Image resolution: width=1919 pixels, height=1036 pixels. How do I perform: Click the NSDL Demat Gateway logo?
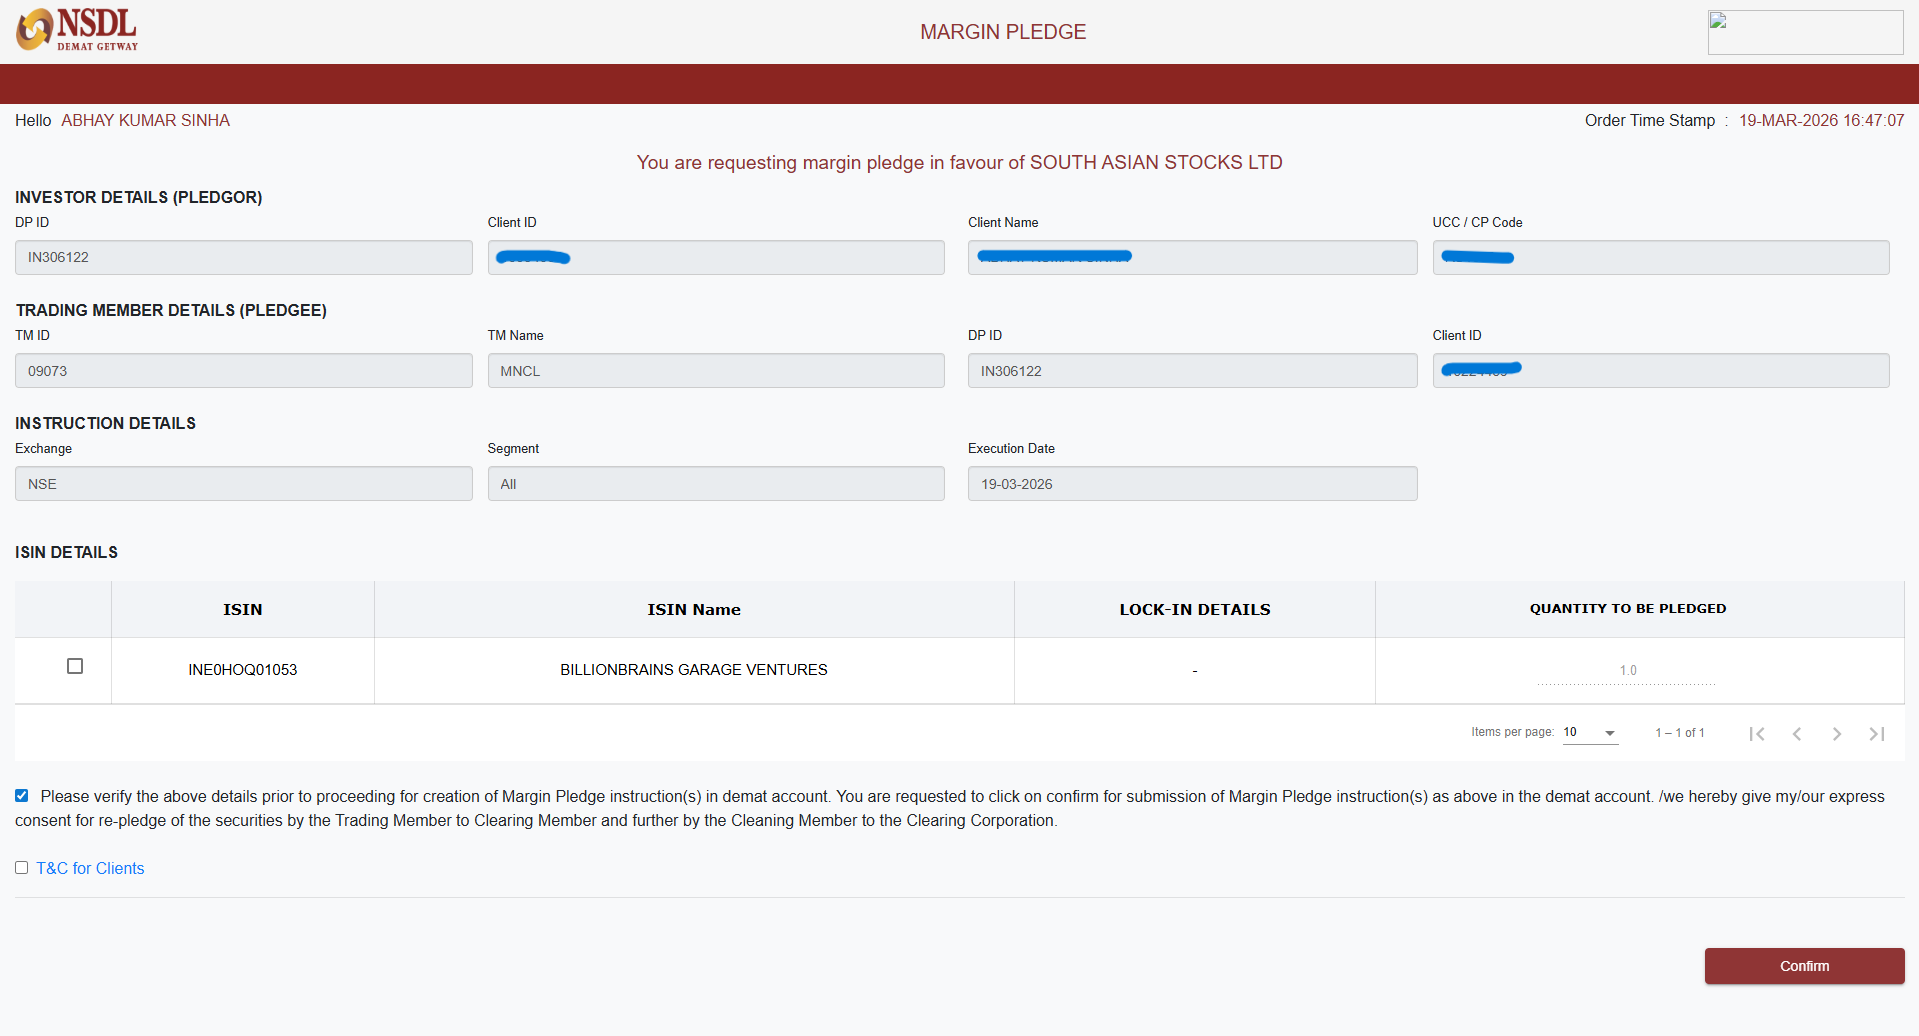[77, 30]
